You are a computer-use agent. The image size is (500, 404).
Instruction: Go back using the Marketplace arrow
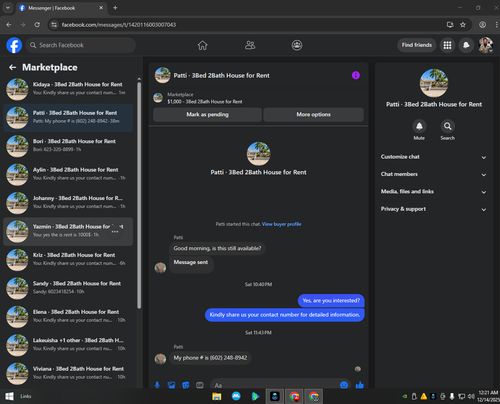pyautogui.click(x=13, y=67)
